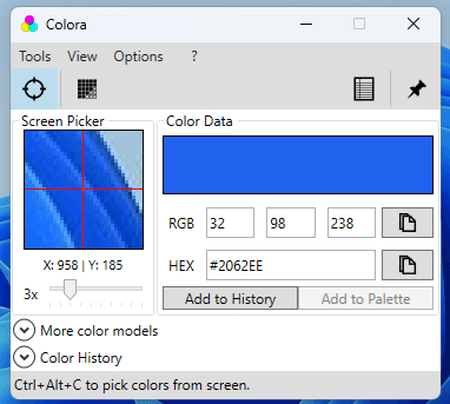Copy the RGB values to clipboard
This screenshot has height=404, width=450.
pyautogui.click(x=407, y=223)
